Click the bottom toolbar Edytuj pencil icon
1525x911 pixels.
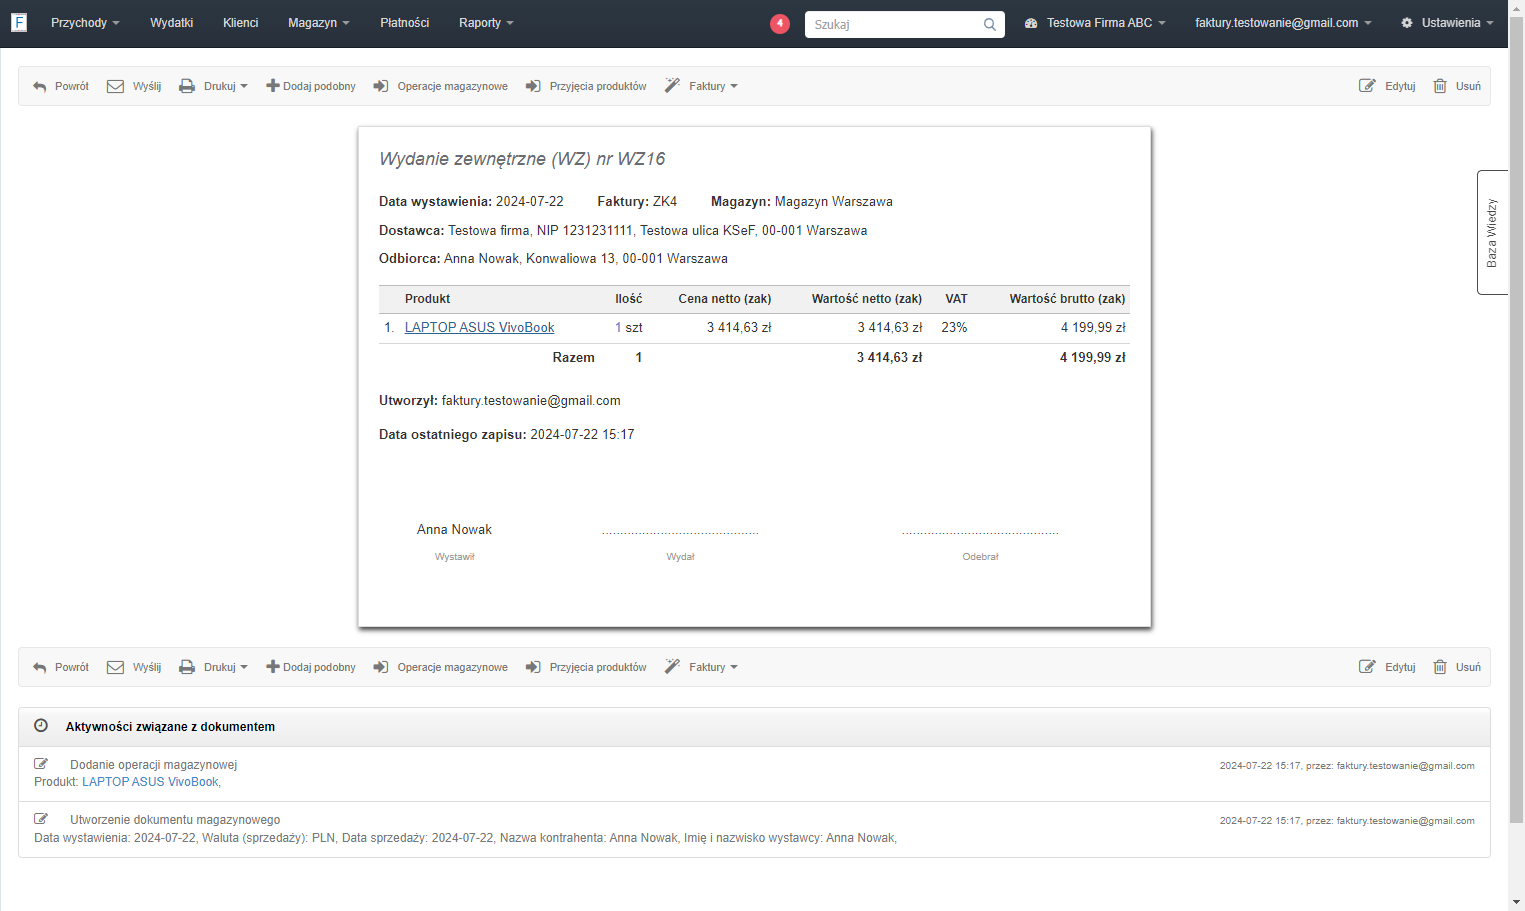(x=1367, y=667)
